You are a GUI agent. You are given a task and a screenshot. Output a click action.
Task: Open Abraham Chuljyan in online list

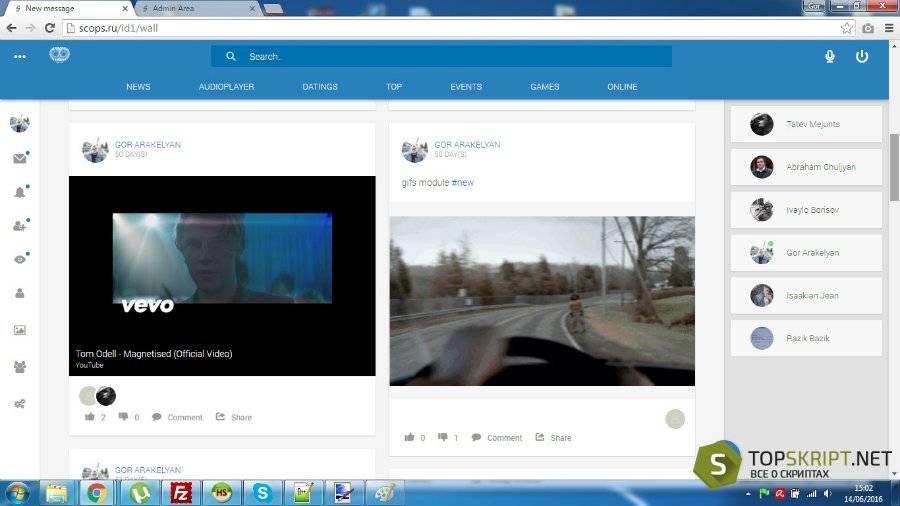pyautogui.click(x=806, y=167)
